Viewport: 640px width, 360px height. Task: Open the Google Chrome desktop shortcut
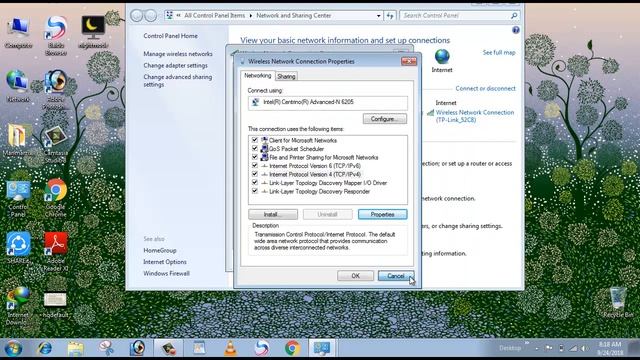[56, 197]
